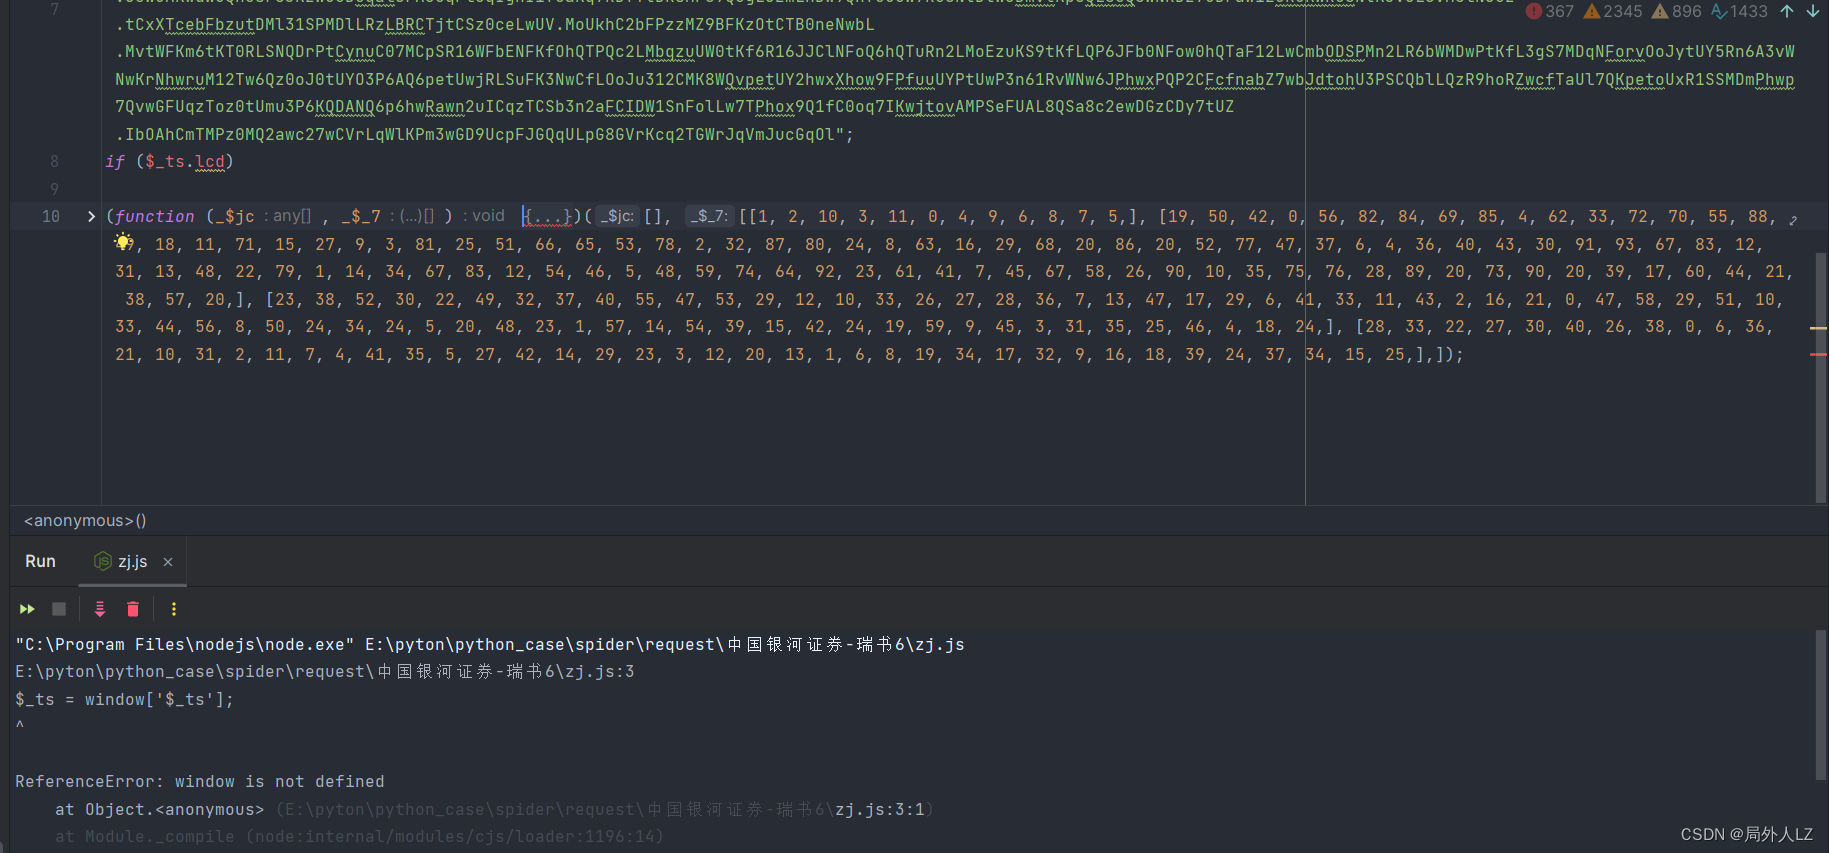Click the soft-wrap indicator at line 10 end
Screen dimensions: 1829x853
pyautogui.click(x=1793, y=220)
